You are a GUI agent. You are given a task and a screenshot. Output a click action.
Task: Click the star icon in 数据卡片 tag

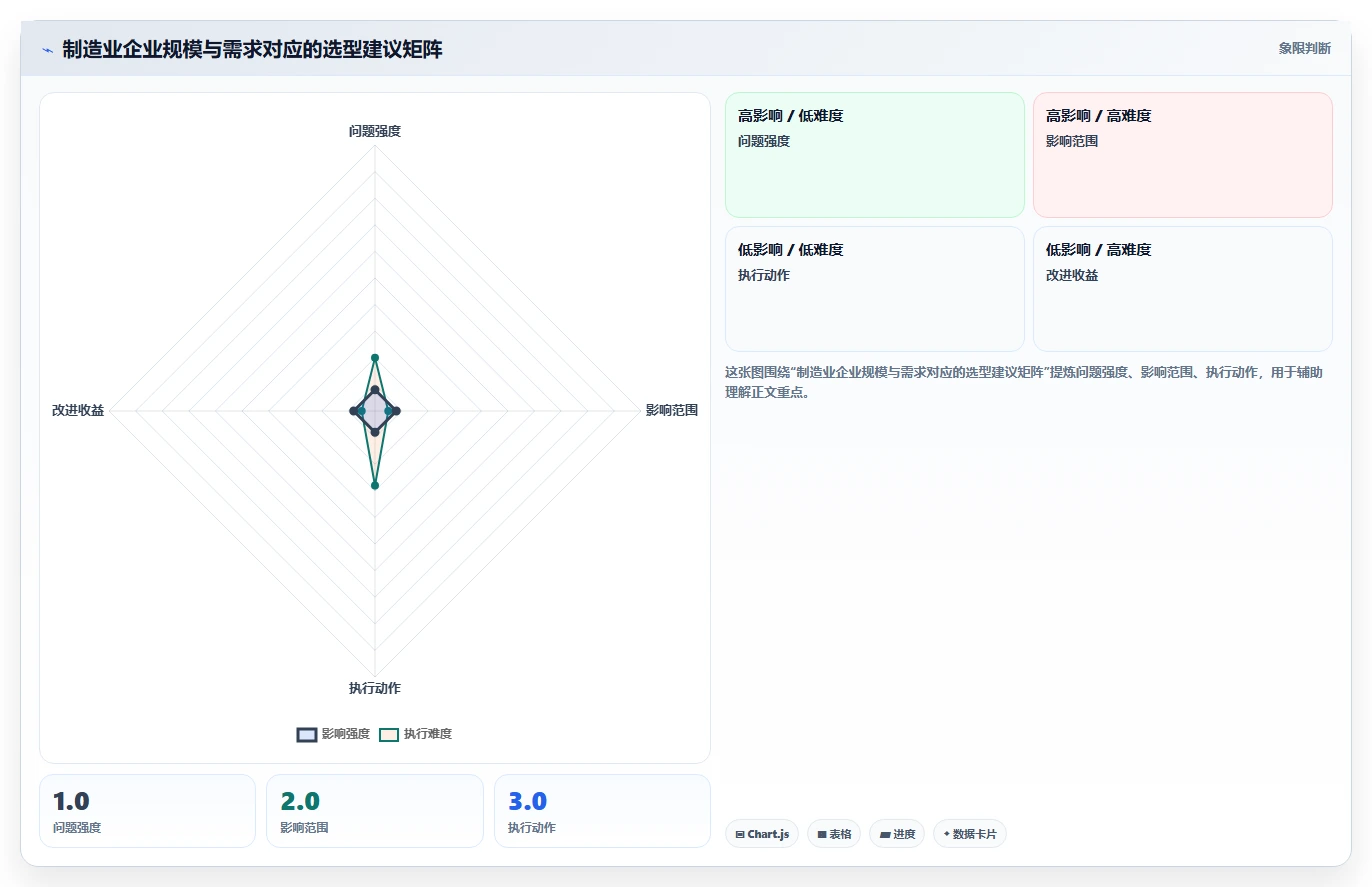pos(946,833)
